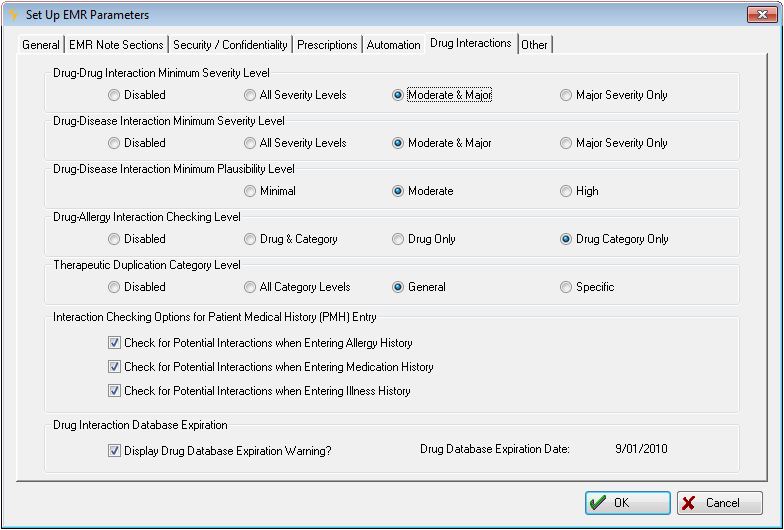Switch to the General tab

[x=40, y=45]
